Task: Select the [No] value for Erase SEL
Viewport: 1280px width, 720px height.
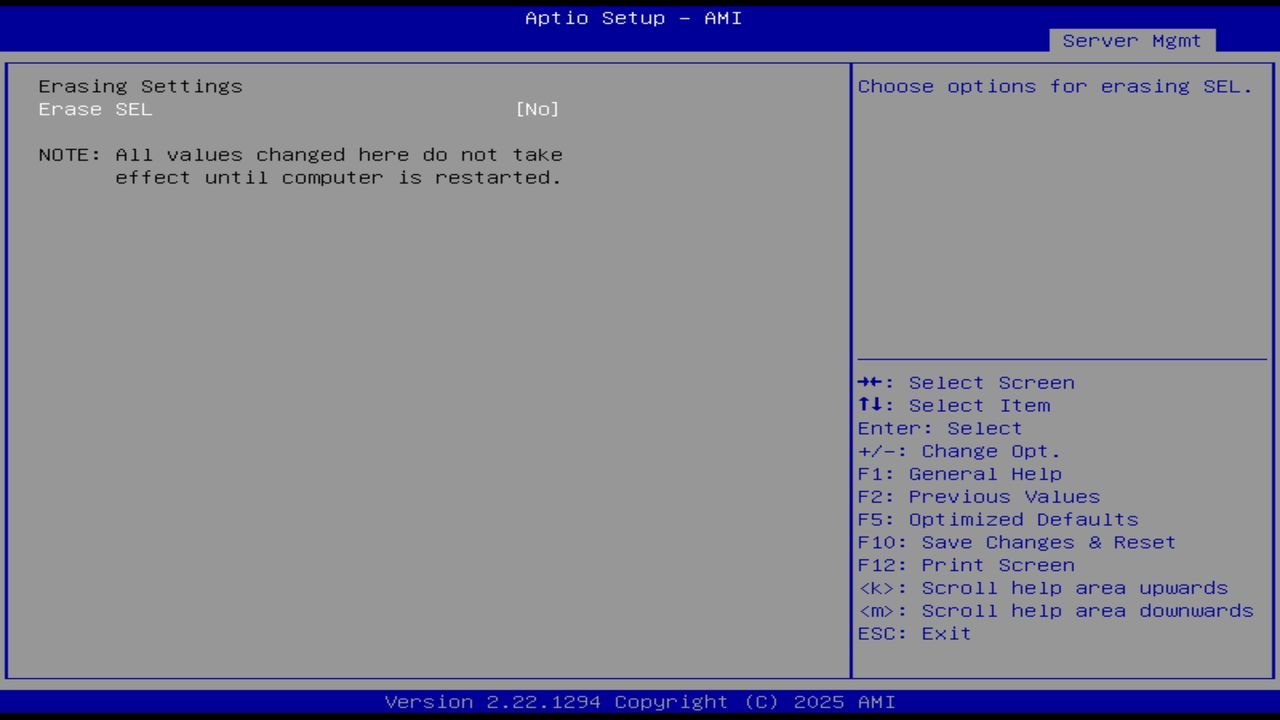Action: [x=538, y=109]
